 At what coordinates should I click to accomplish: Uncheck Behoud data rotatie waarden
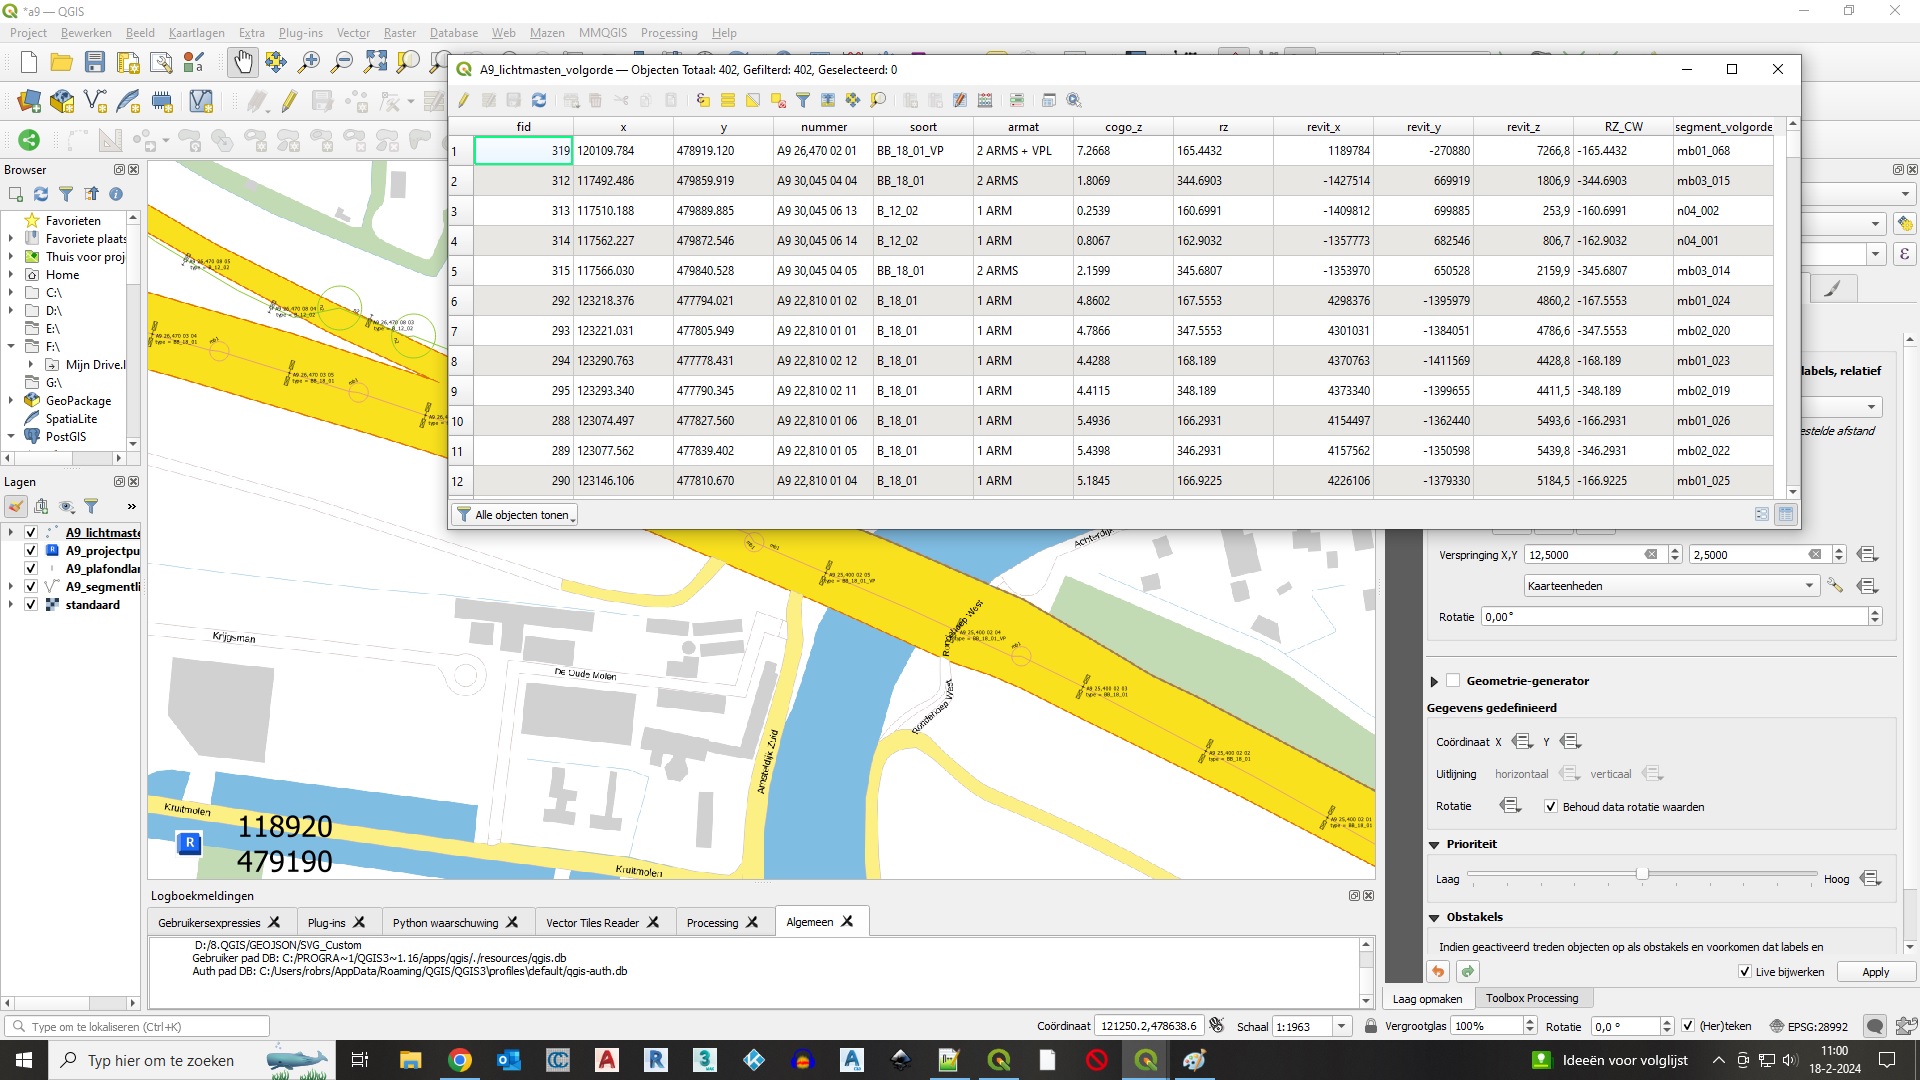point(1551,807)
